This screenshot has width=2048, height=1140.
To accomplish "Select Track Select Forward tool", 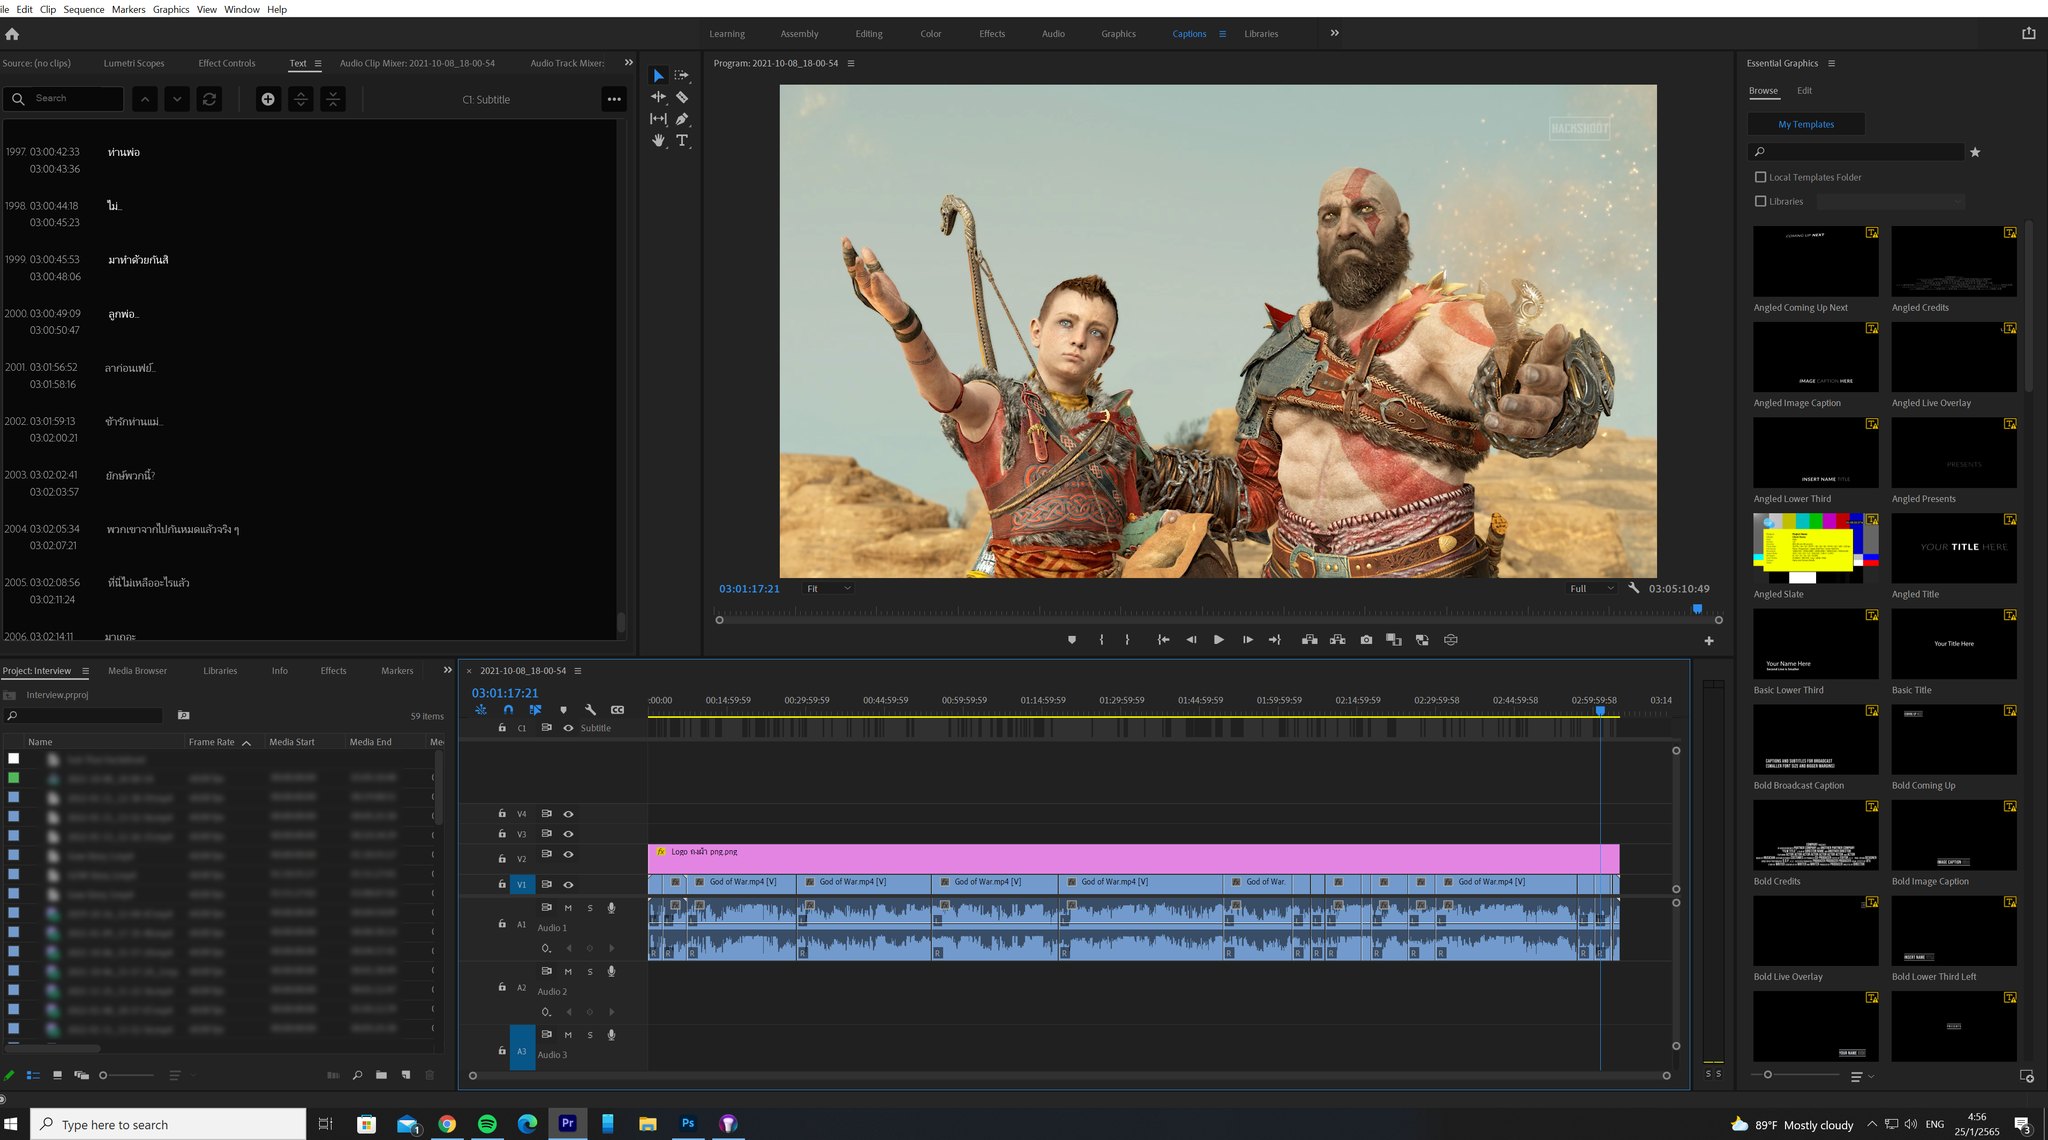I will click(682, 76).
